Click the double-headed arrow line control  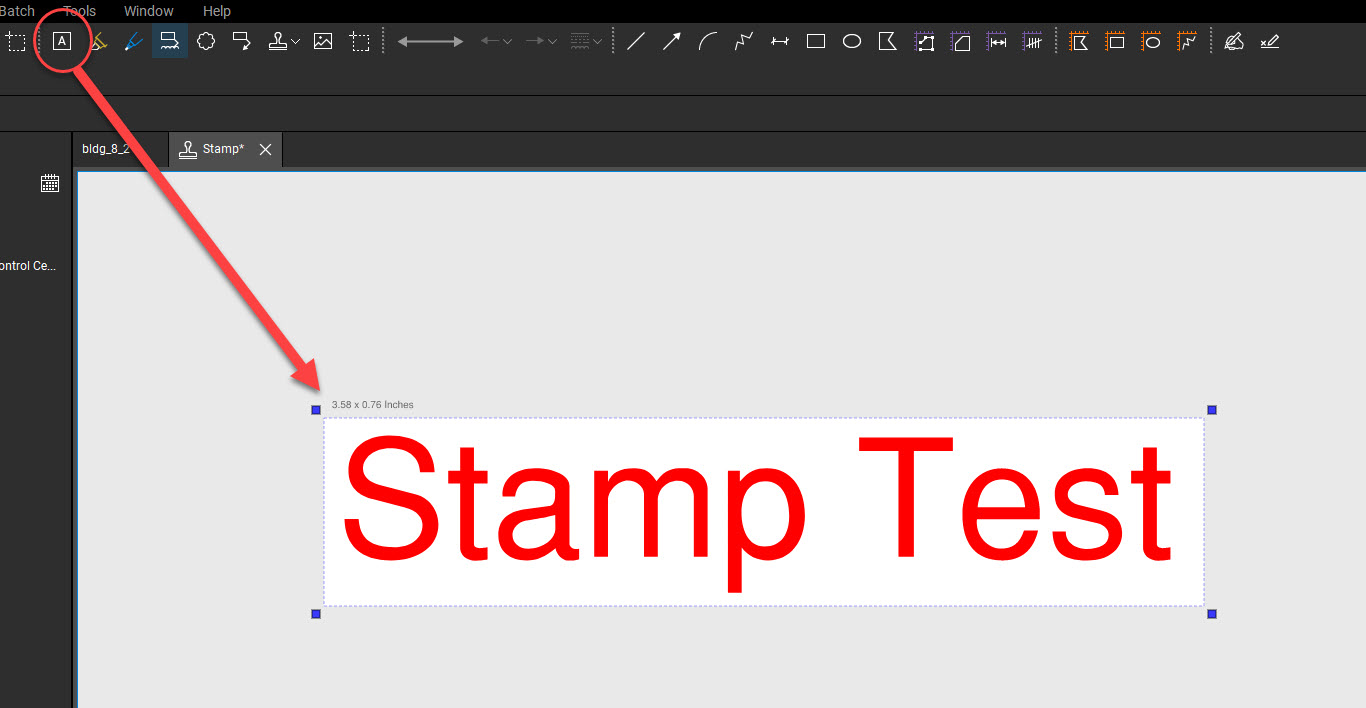[430, 41]
